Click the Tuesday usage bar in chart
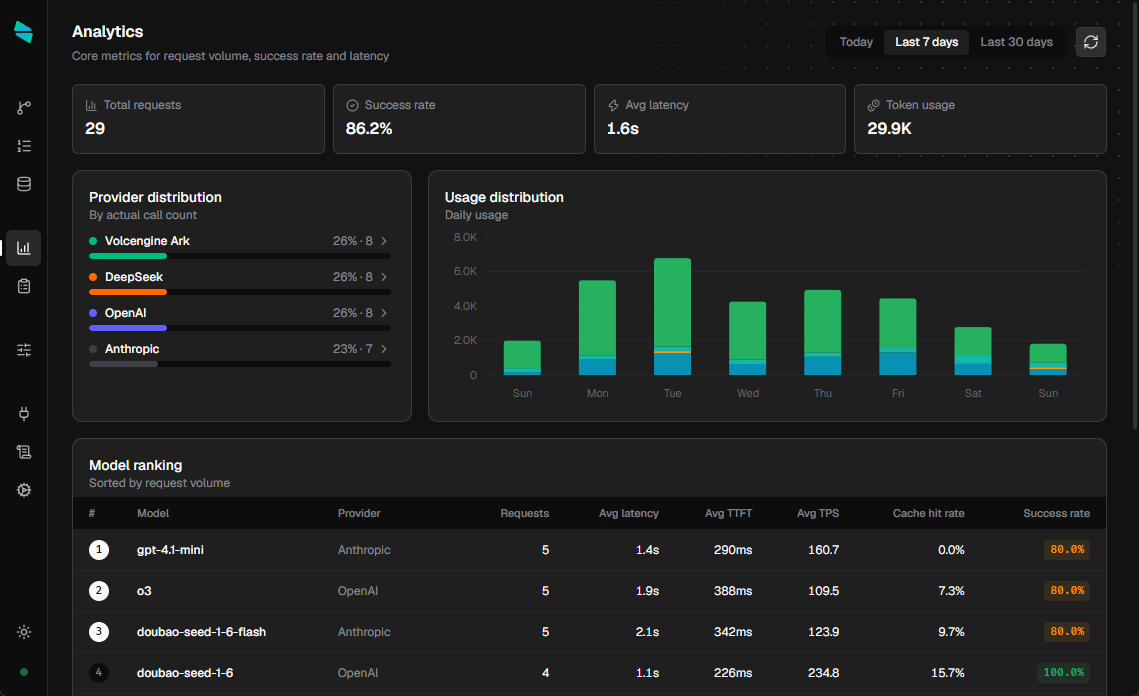Image resolution: width=1139 pixels, height=696 pixels. tap(673, 317)
